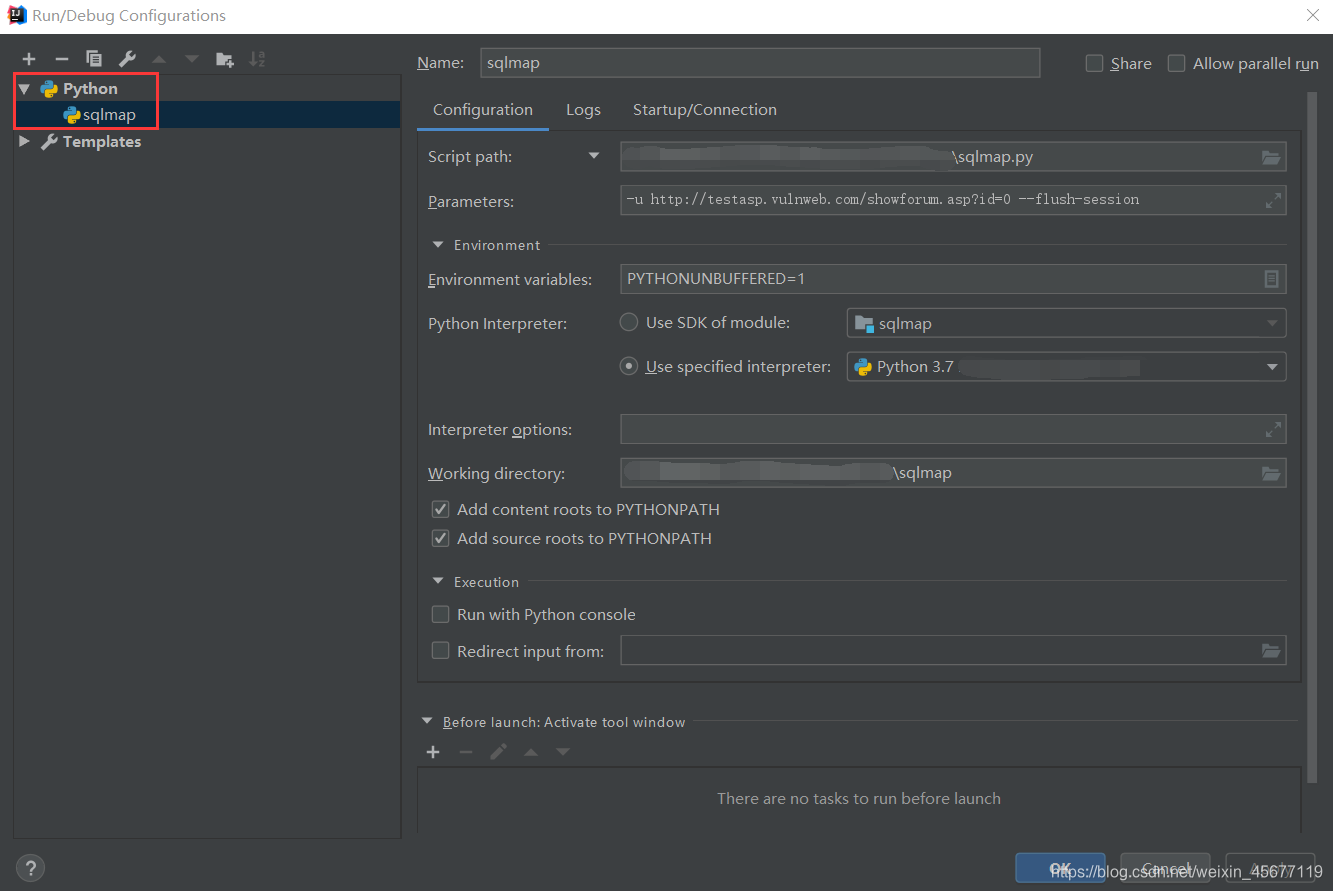Select Use SDK of module radio button
This screenshot has width=1333, height=891.
(x=629, y=322)
